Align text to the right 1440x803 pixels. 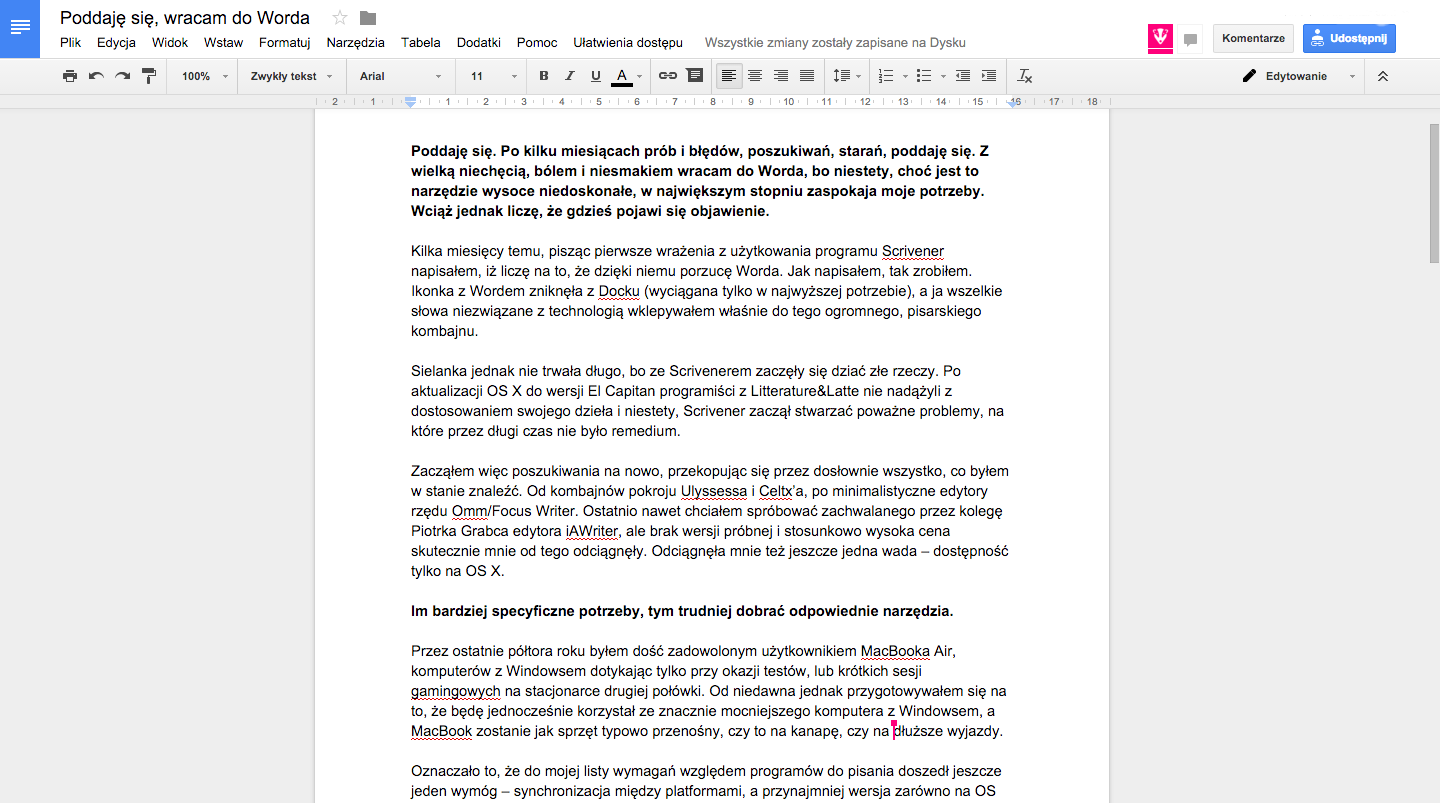(781, 76)
